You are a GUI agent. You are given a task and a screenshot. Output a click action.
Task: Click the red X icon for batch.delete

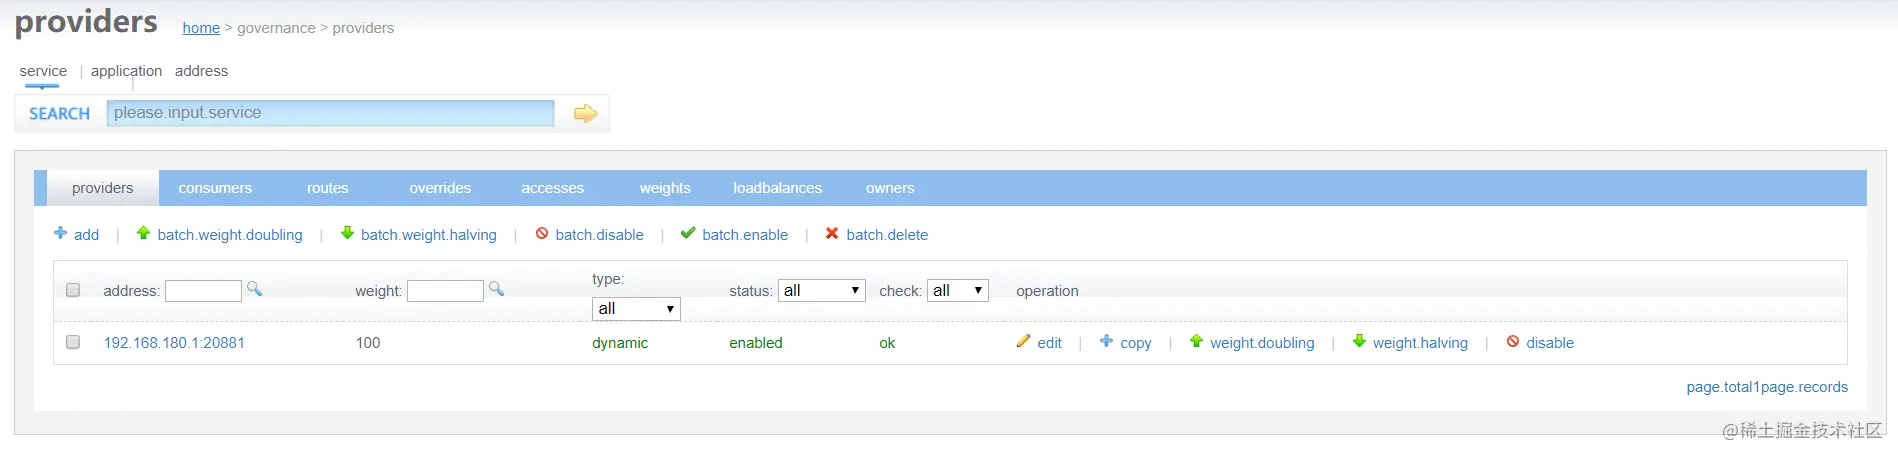coord(832,233)
